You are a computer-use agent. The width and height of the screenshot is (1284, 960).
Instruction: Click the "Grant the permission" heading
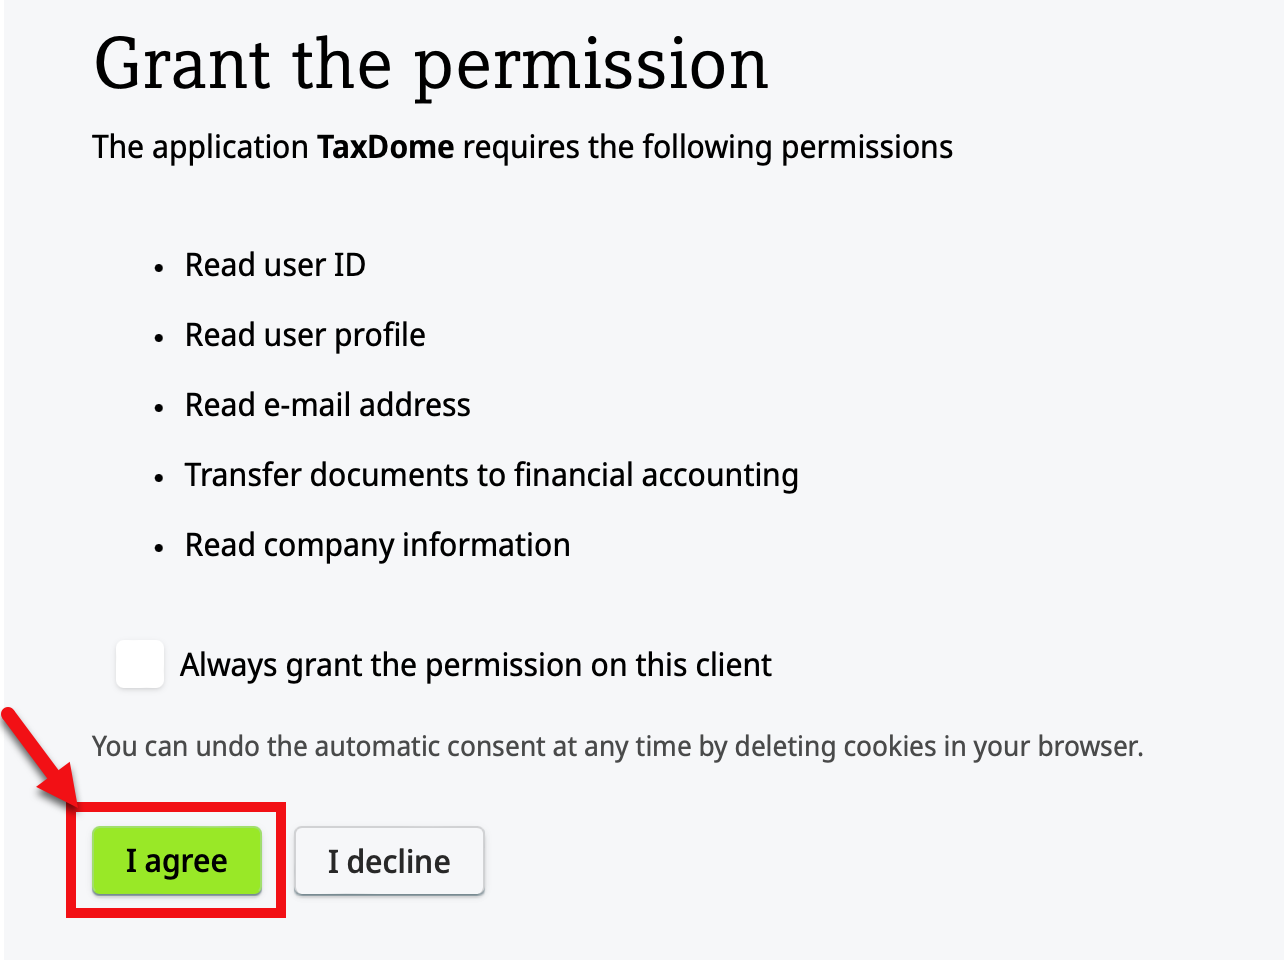pos(431,64)
